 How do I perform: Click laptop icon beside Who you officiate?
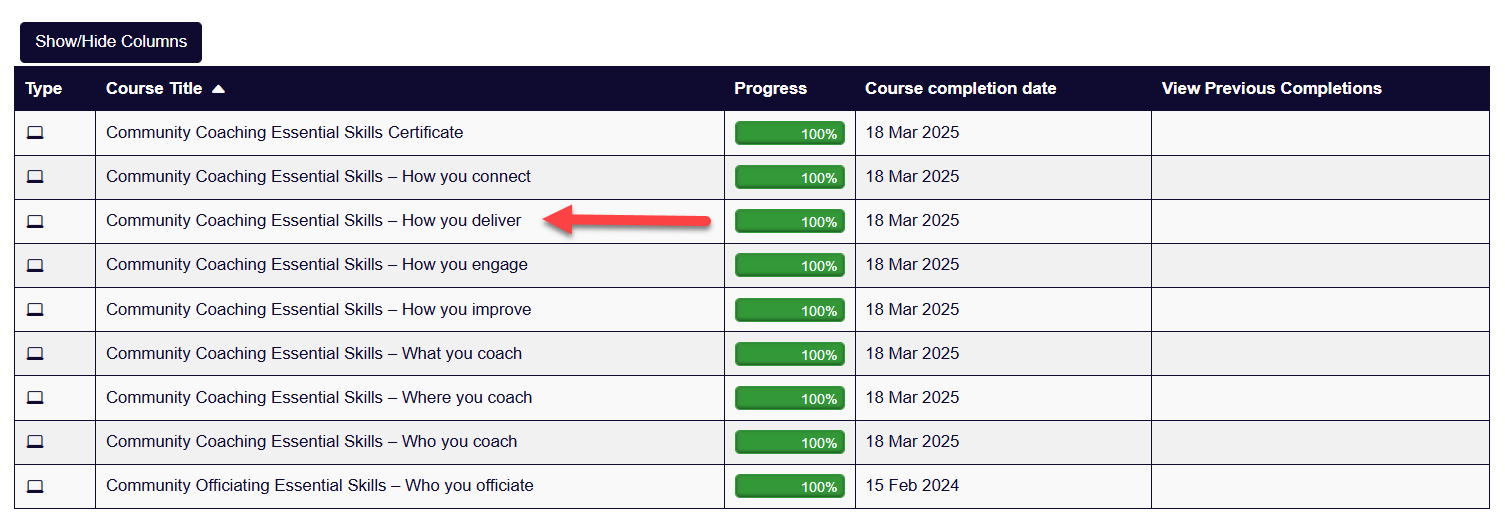[35, 486]
